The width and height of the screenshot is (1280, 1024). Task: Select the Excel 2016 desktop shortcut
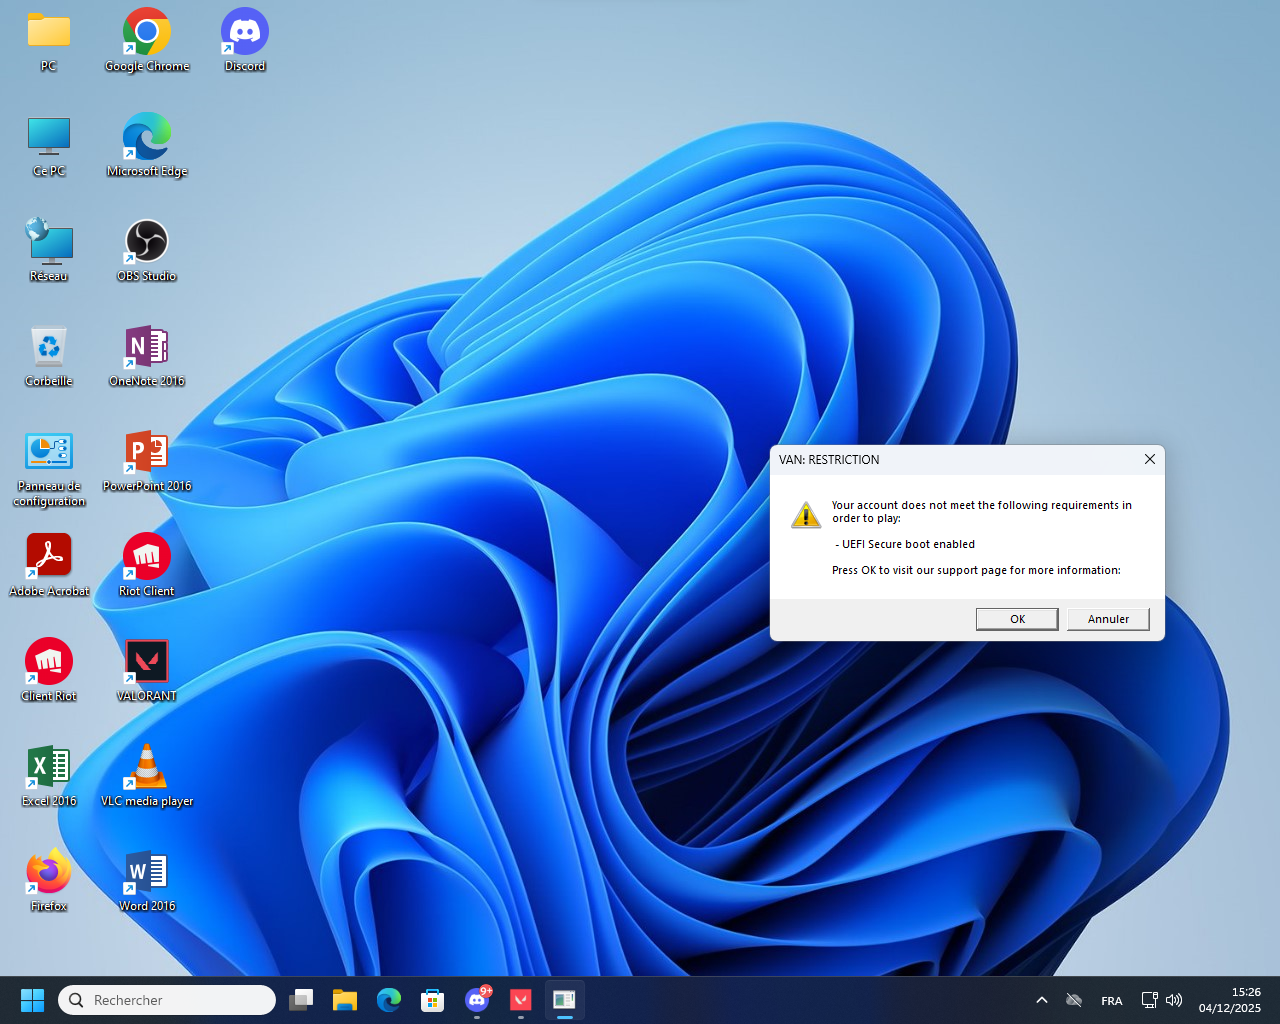click(49, 776)
